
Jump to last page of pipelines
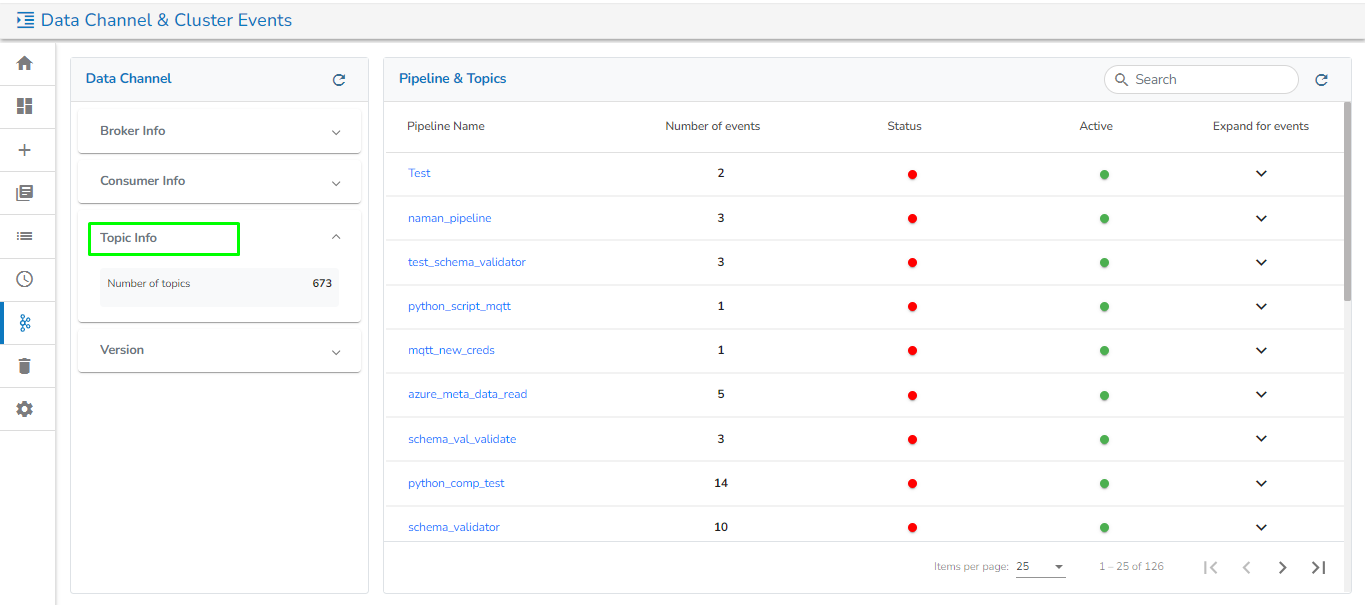coord(1318,567)
